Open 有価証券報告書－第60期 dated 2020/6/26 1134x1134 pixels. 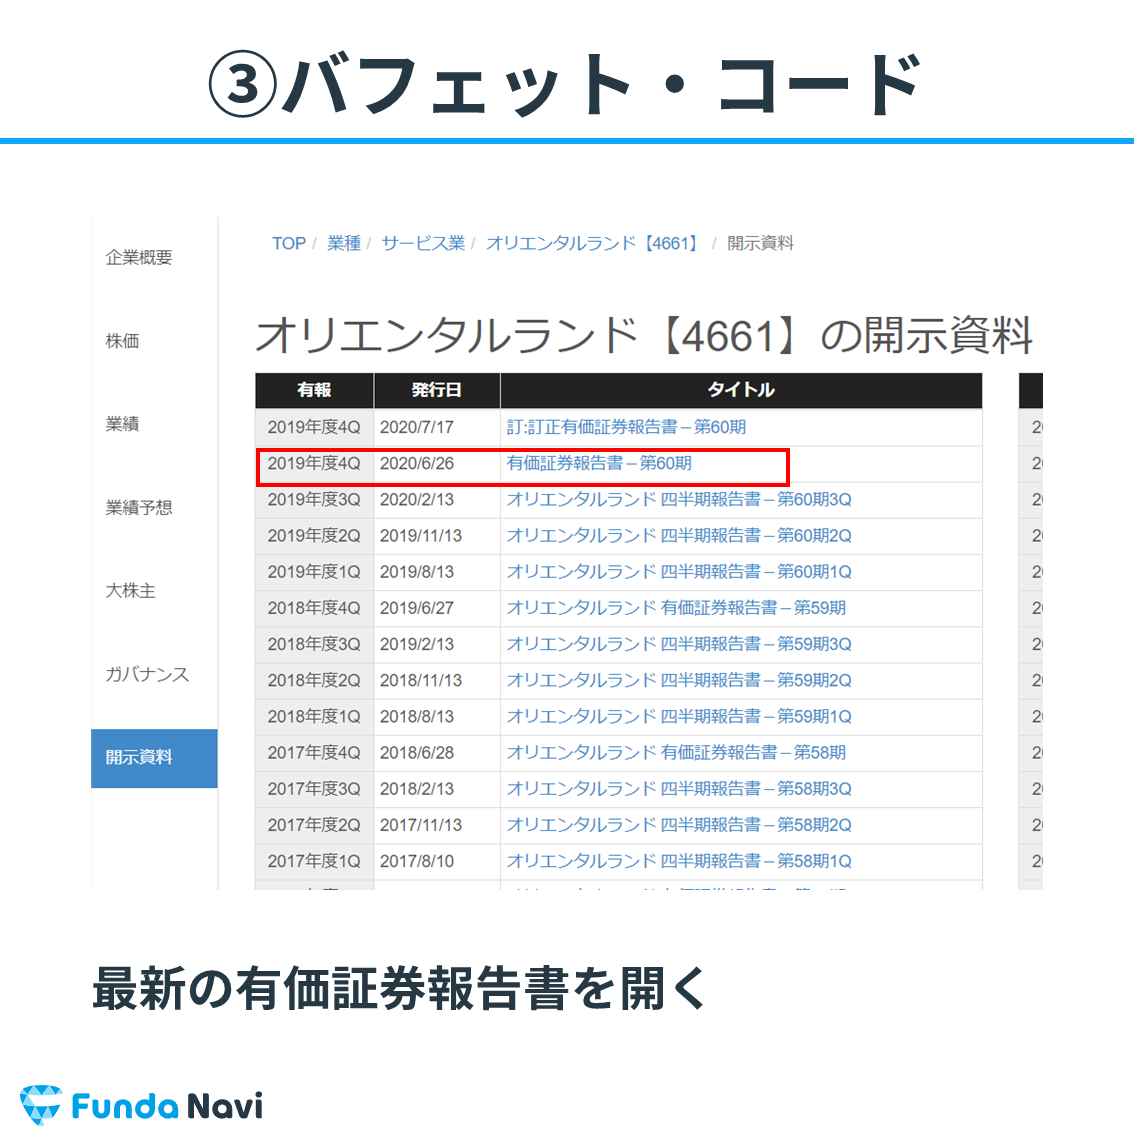pyautogui.click(x=599, y=464)
